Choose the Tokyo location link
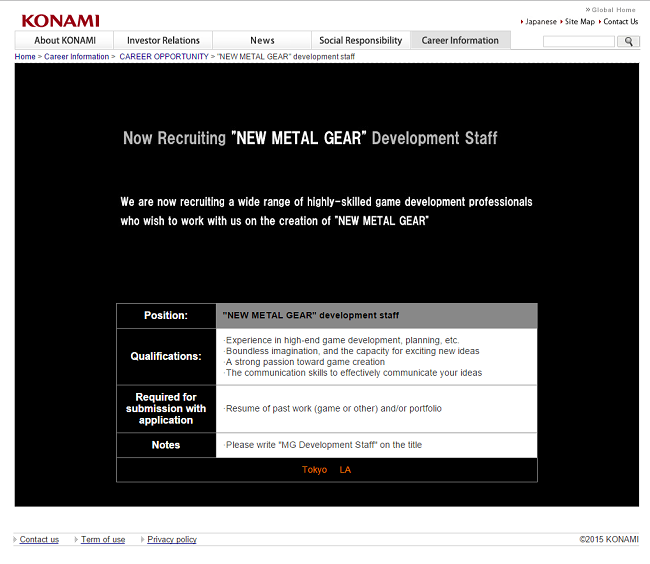 point(314,470)
